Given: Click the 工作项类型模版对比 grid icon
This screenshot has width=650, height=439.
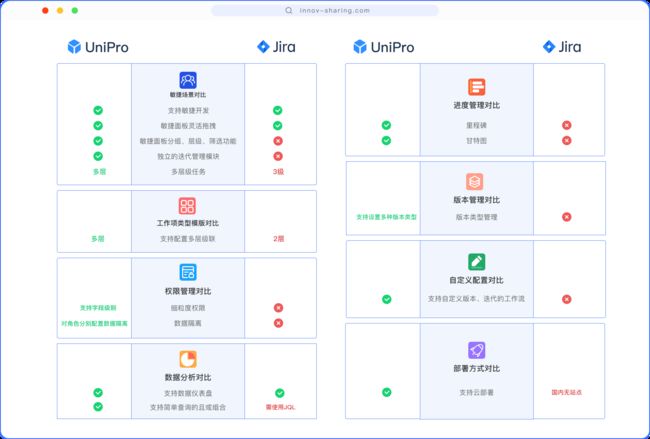Looking at the screenshot, I should (x=187, y=206).
